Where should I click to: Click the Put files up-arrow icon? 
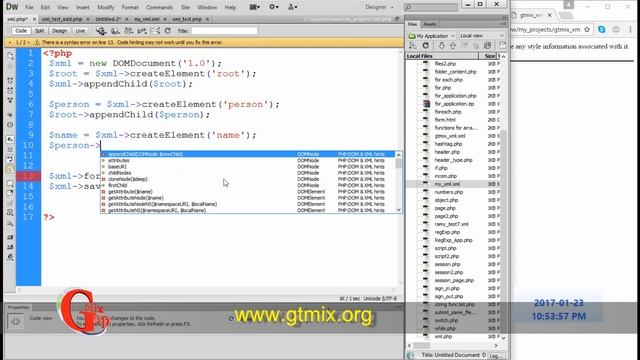click(453, 46)
